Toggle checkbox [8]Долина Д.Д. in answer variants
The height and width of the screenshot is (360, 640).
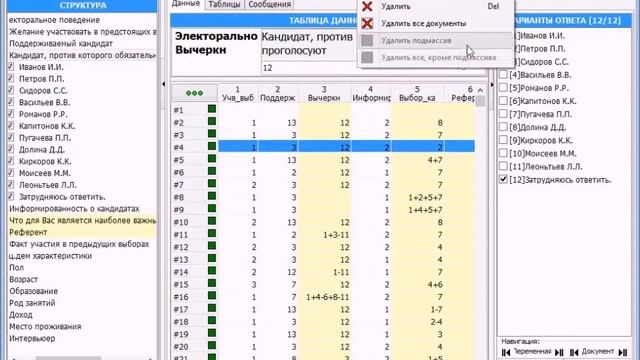(x=503, y=127)
